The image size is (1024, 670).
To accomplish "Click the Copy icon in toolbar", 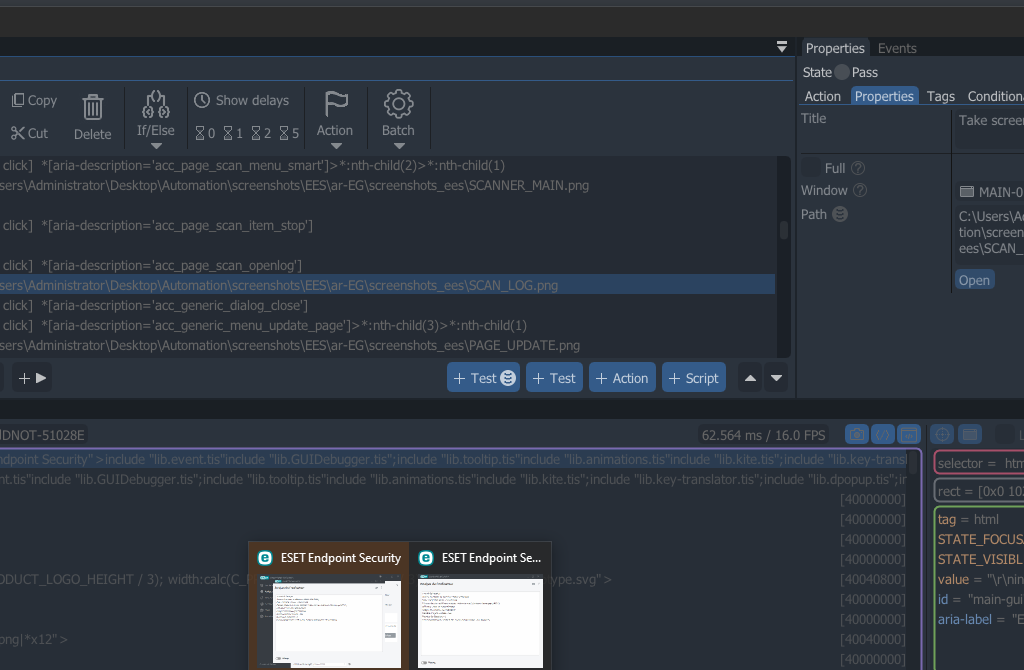I will pos(18,100).
